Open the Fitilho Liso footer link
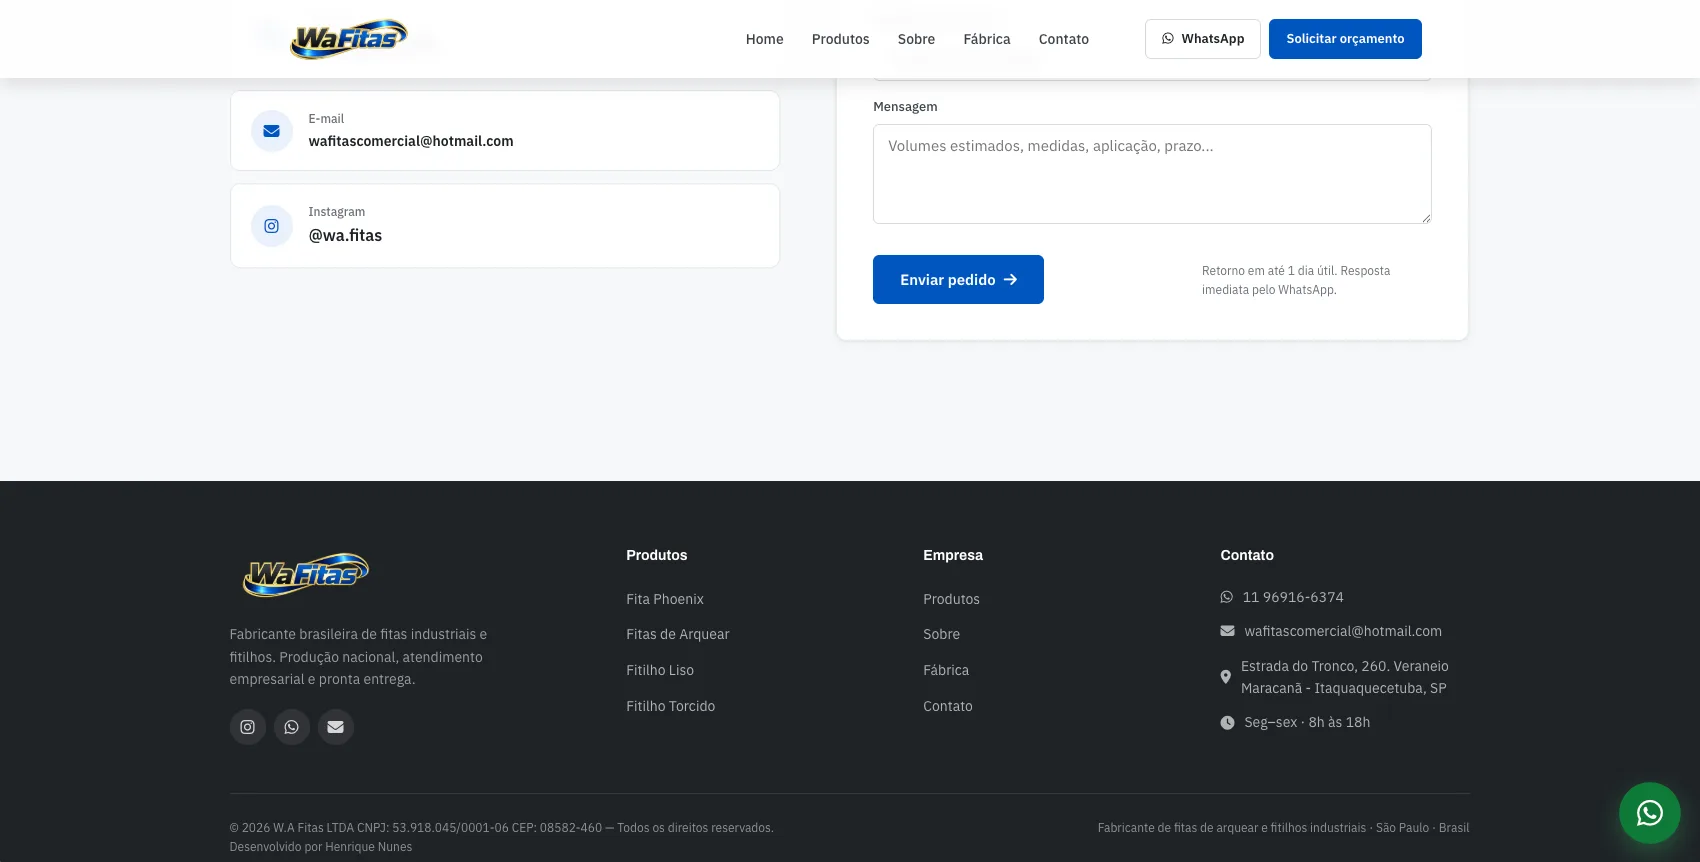Screen dimensions: 1700x862 (x=660, y=670)
